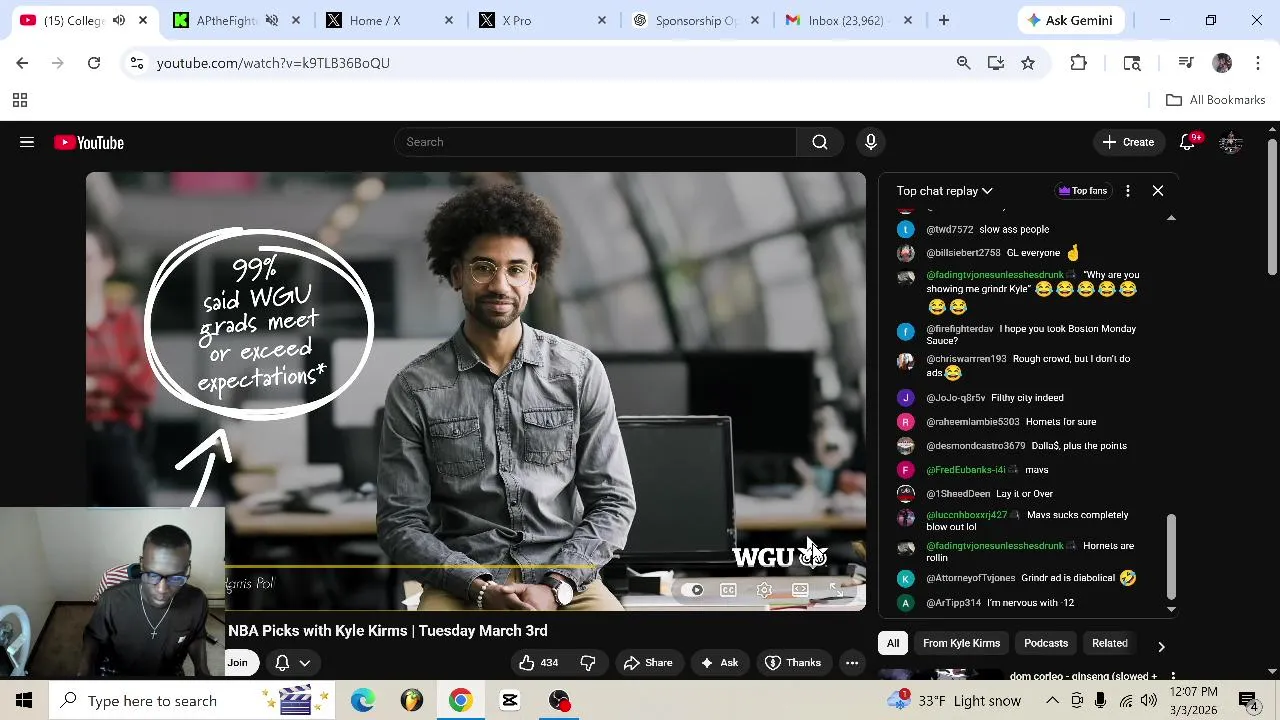Bookmark this page with the star
Screen dimensions: 1280x720
click(1028, 63)
